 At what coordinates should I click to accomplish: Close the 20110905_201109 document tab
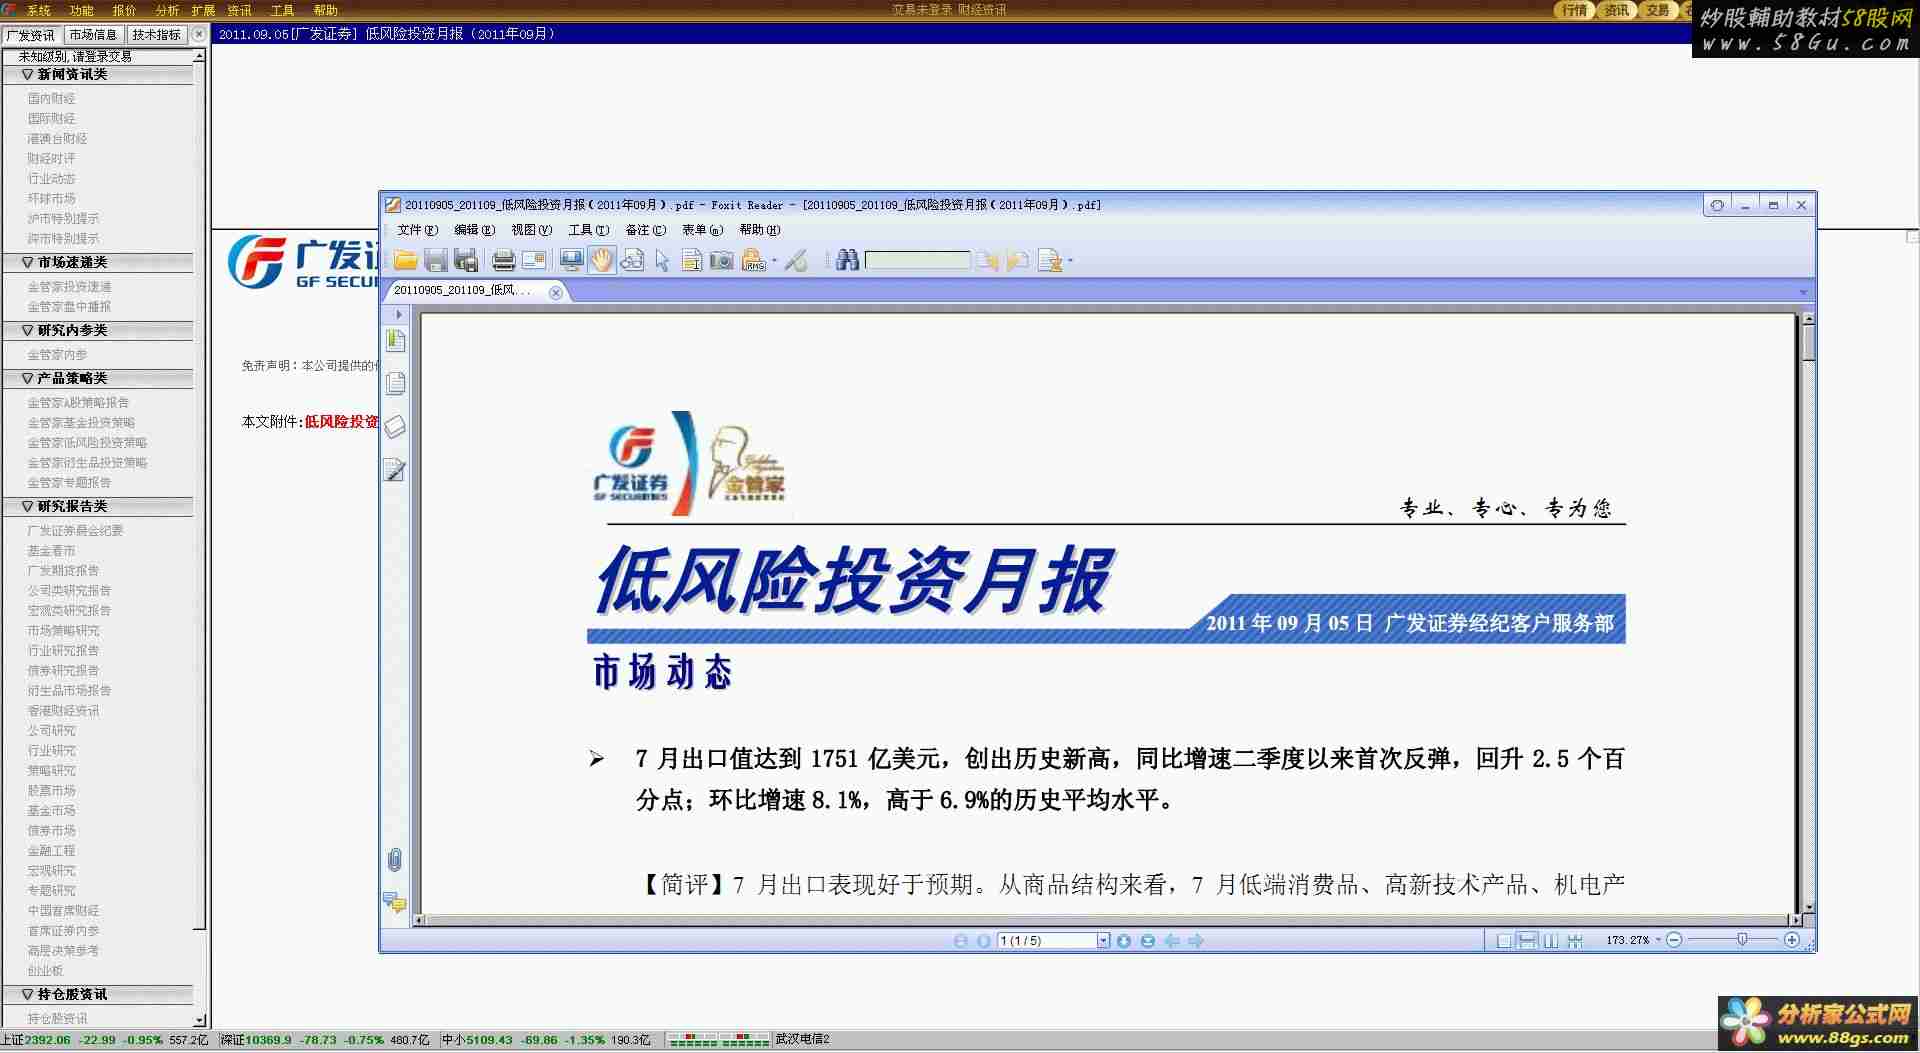[556, 292]
